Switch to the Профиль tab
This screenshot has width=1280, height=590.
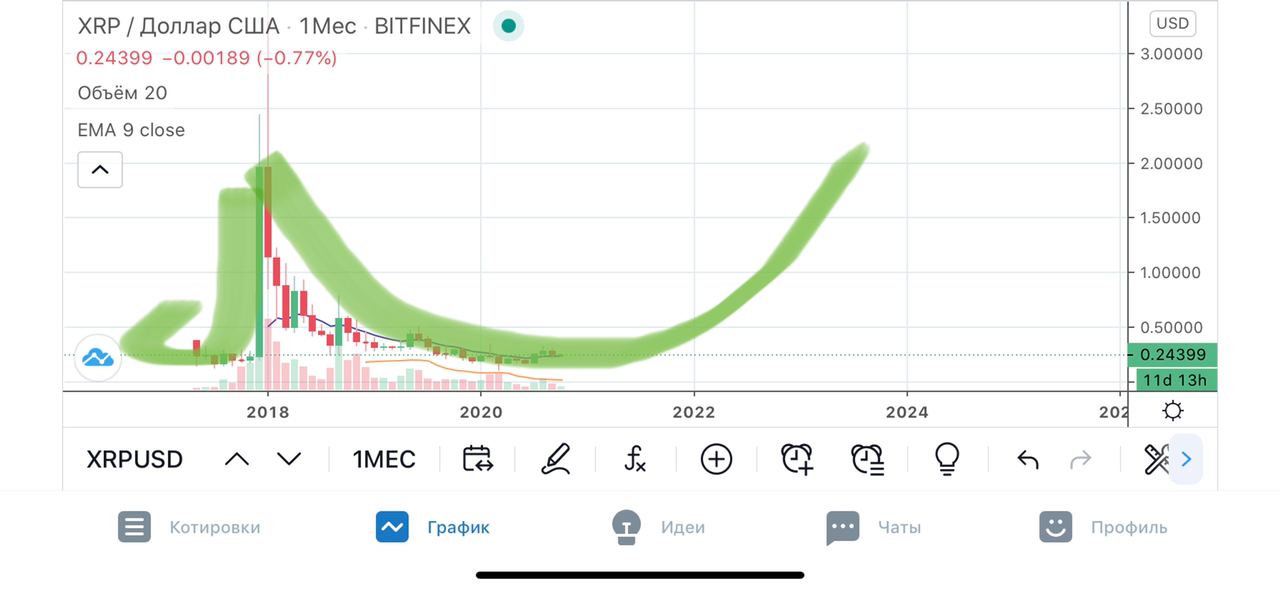coord(1103,527)
